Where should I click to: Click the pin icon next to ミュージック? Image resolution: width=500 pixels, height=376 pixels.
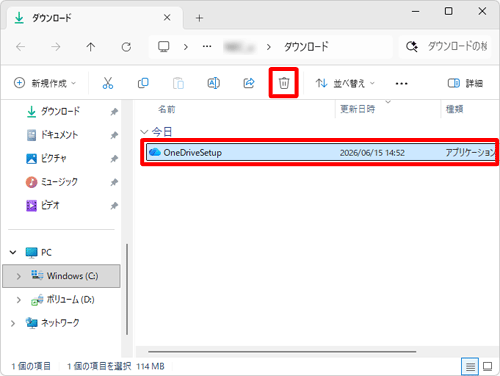point(114,182)
